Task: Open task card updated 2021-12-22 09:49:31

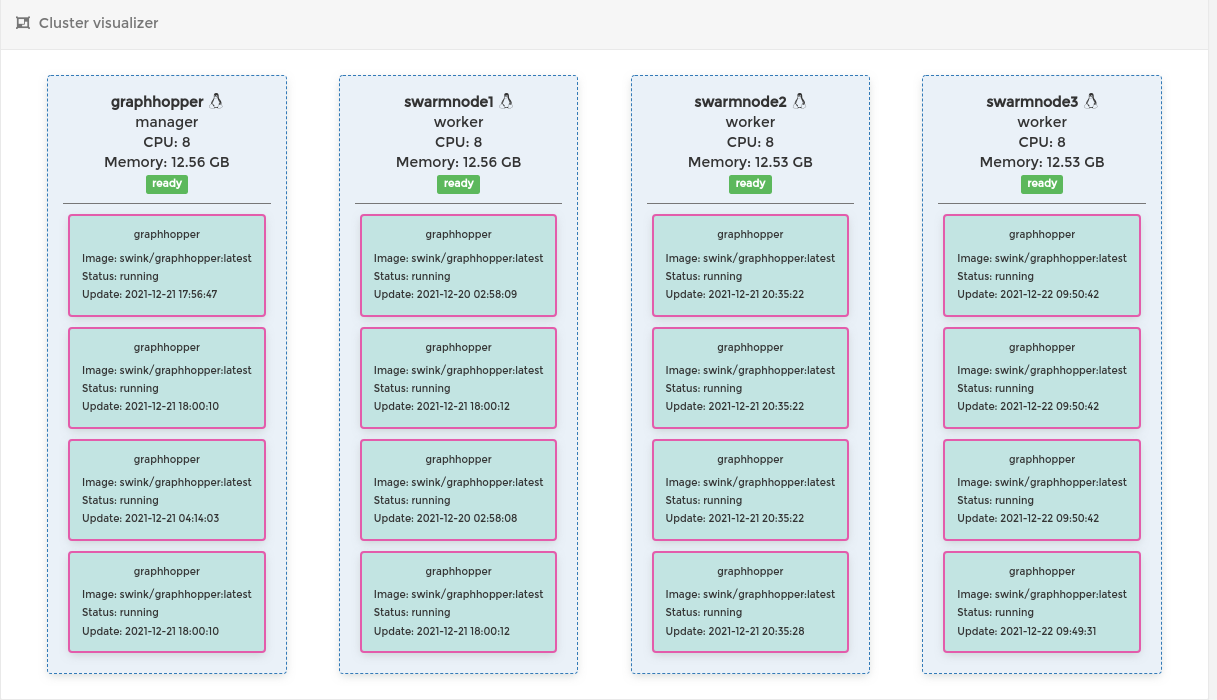Action: 1042,602
